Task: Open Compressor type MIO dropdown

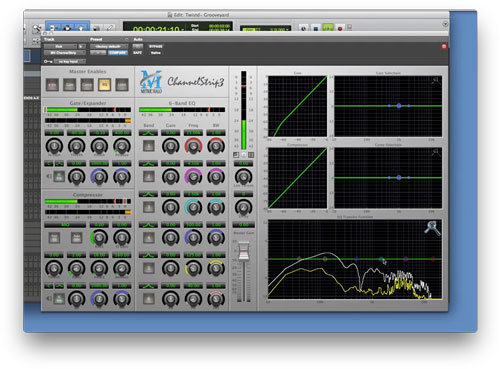Action: (65, 225)
